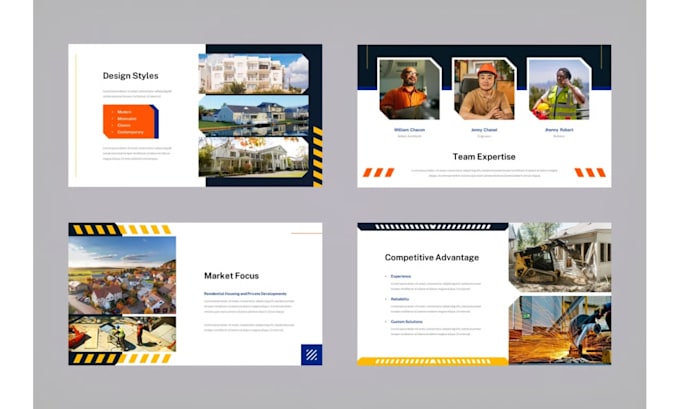The image size is (680, 409).
Task: Click the 'Market Focus' heading
Action: [231, 275]
